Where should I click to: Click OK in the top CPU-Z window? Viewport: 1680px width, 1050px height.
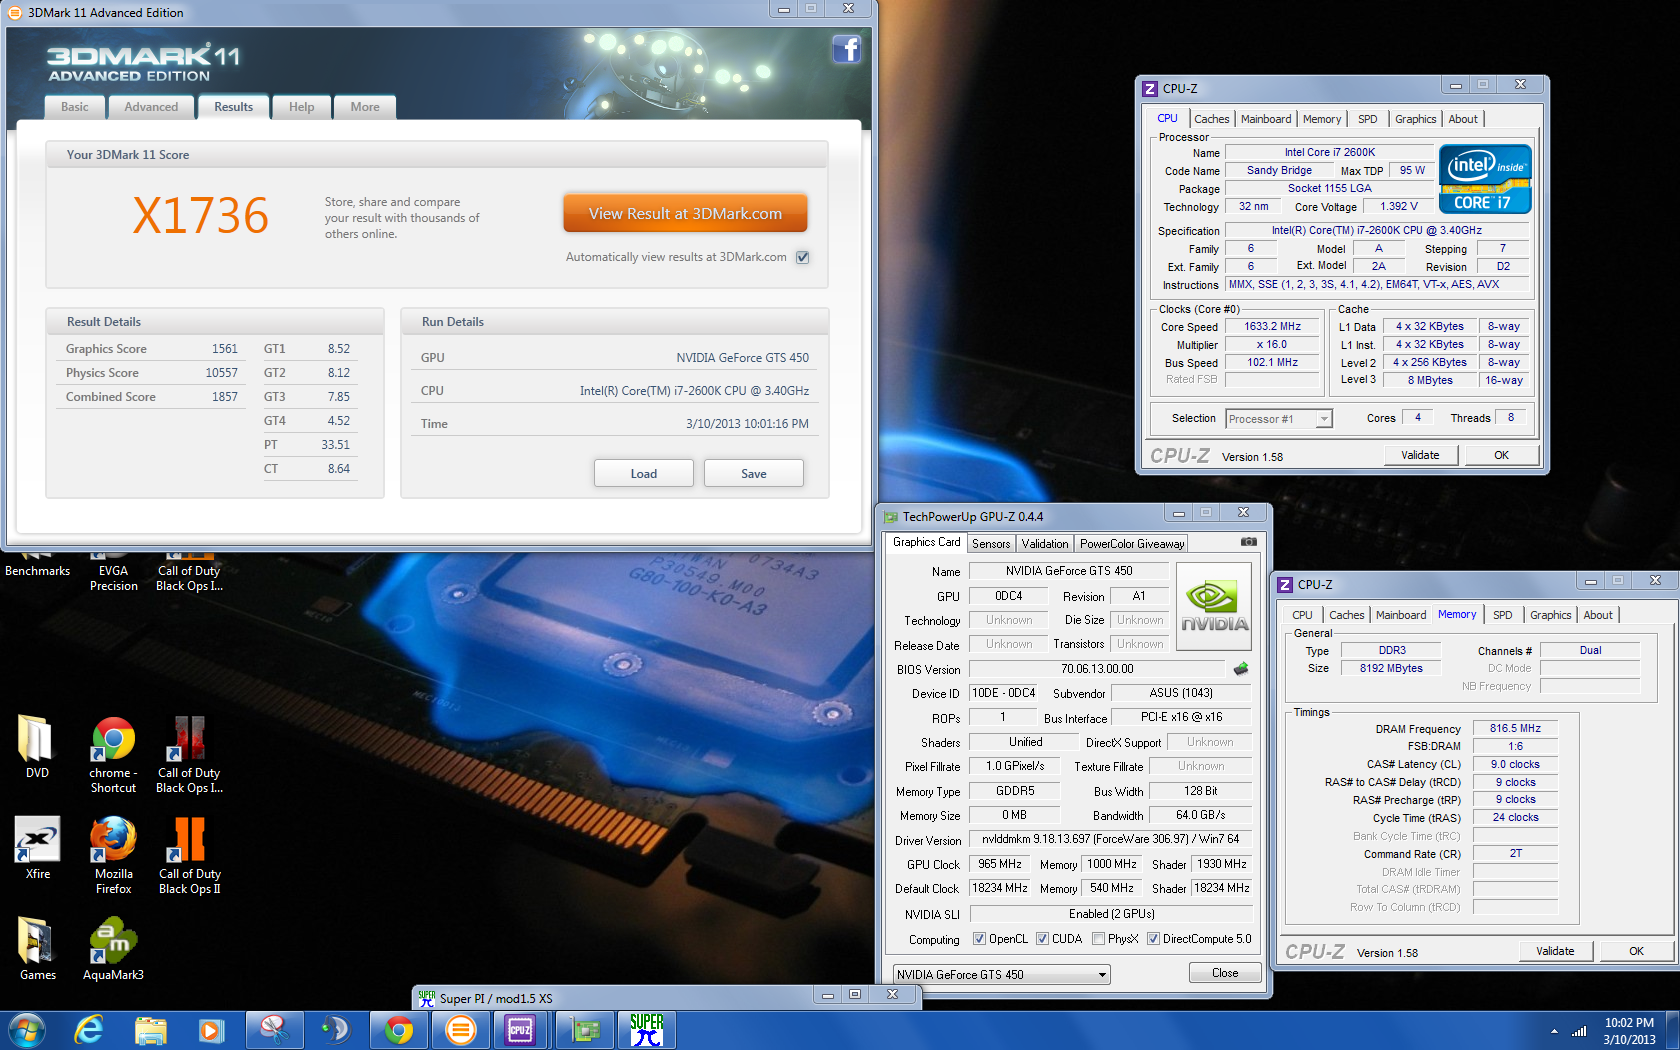coord(1501,455)
